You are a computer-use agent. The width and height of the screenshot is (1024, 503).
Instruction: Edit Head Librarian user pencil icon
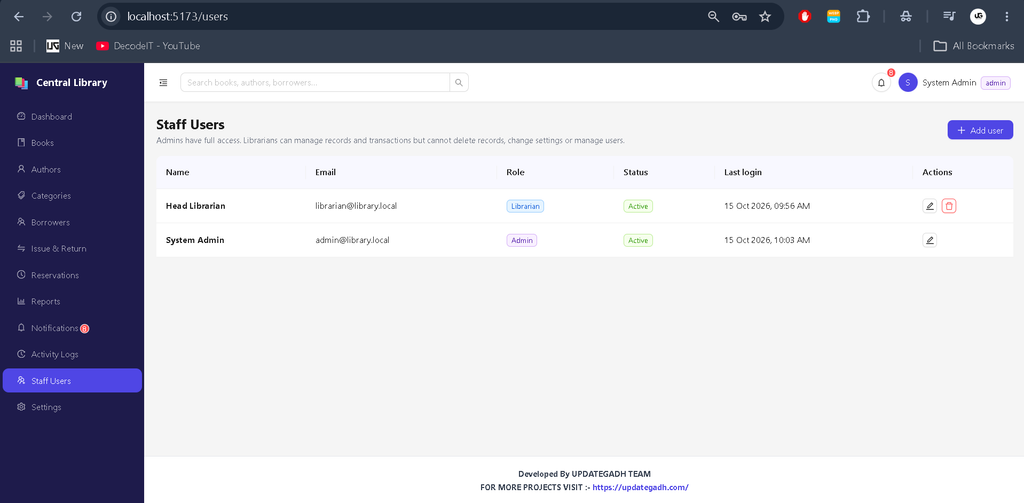click(929, 206)
